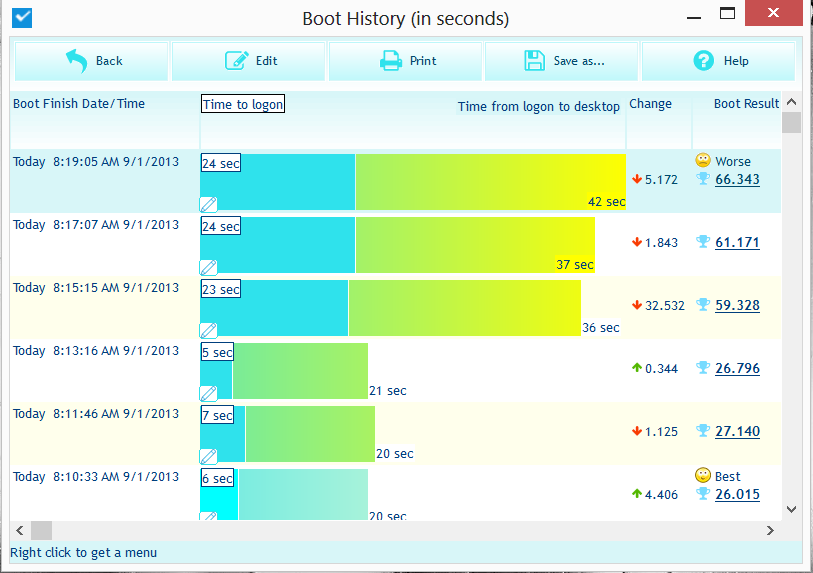
Task: Click the app icon in the title bar
Action: coord(20,17)
